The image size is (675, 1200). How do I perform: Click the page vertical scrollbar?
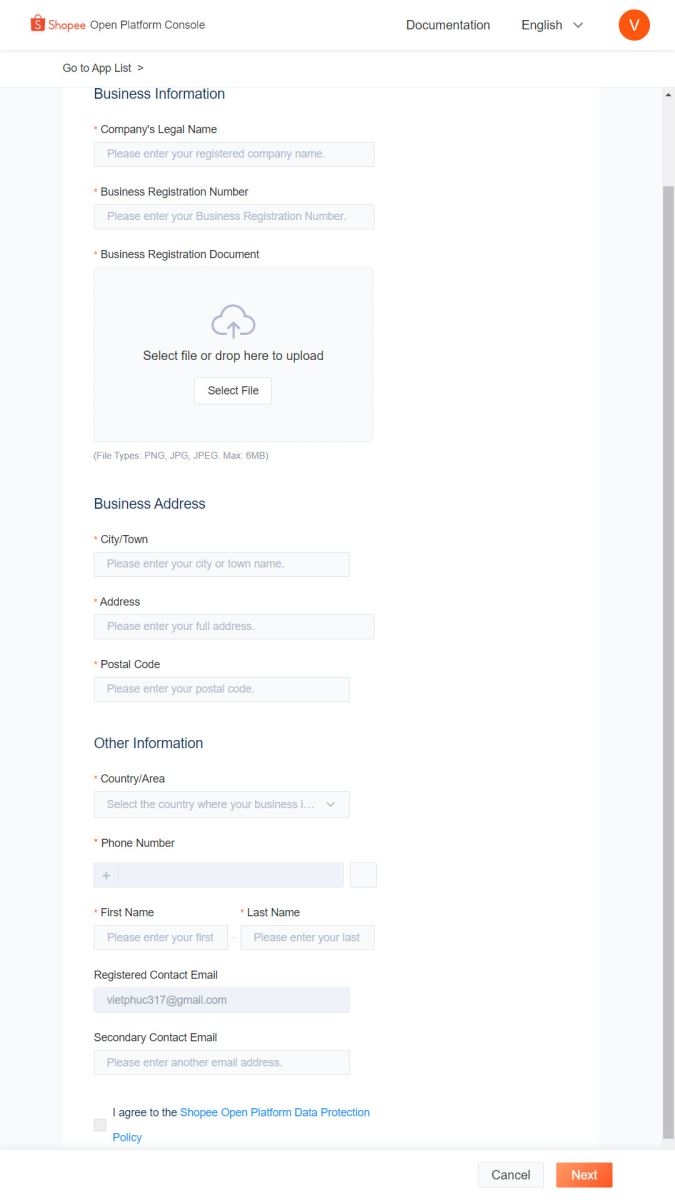(668, 600)
